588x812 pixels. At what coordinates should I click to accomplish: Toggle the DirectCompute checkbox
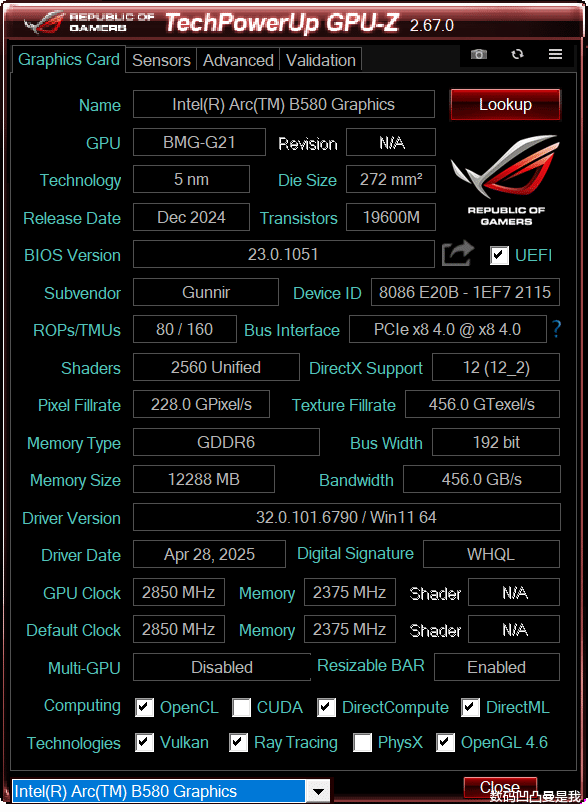326,707
